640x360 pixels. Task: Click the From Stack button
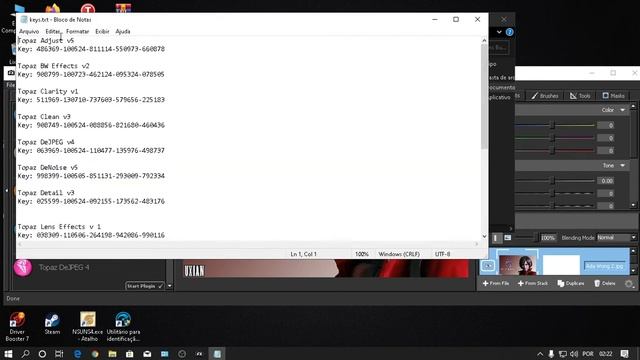tap(533, 283)
